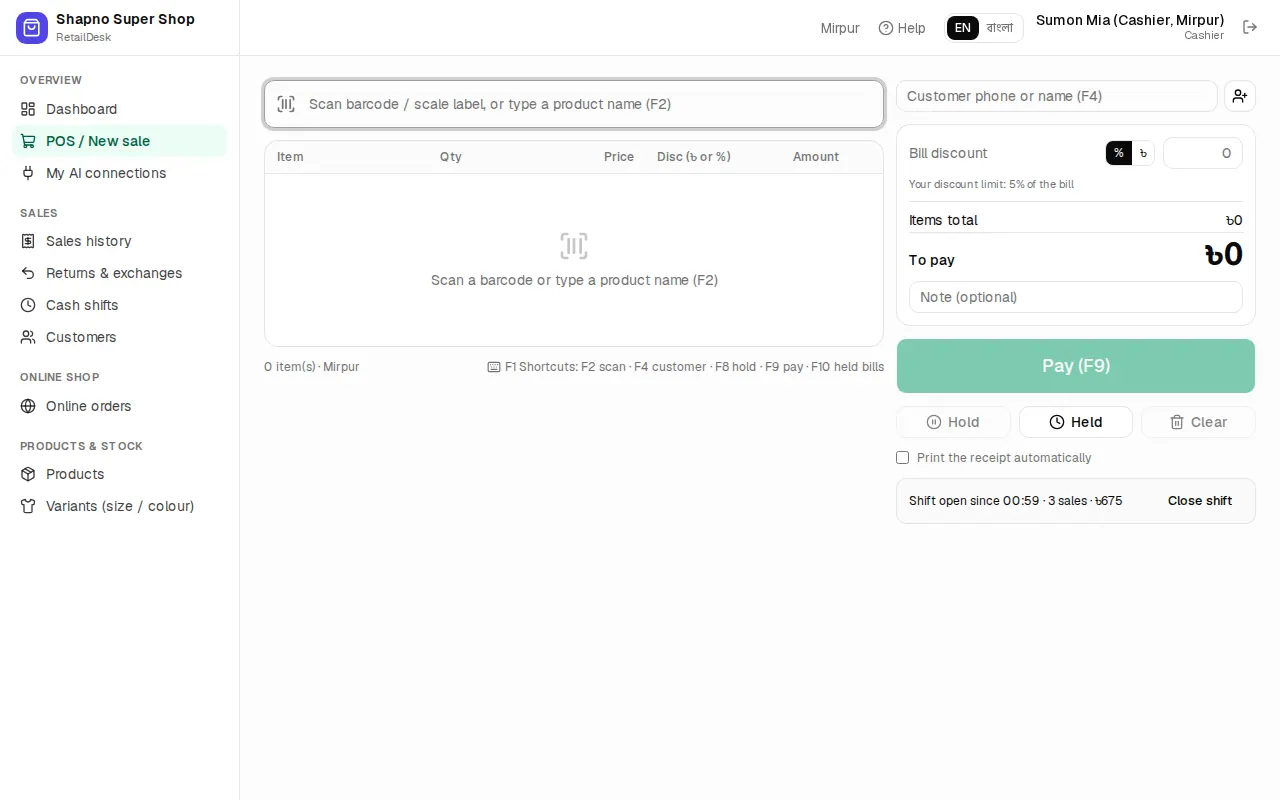This screenshot has width=1280, height=800.
Task: Click the Sumon Mia (Cashier, Mirpur) user name
Action: [x=1130, y=20]
